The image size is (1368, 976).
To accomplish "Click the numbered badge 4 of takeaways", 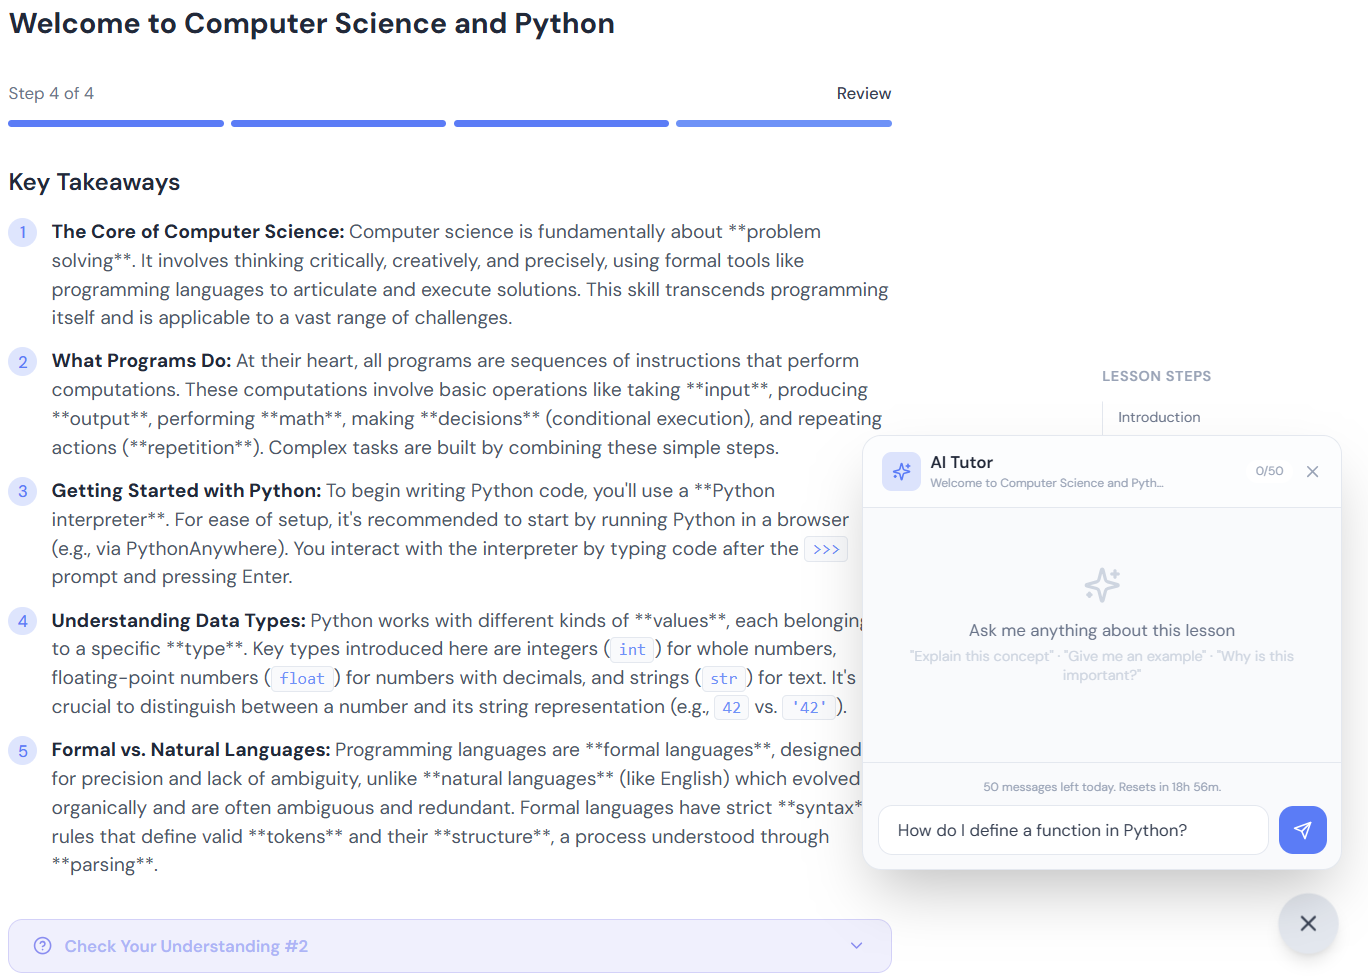I will tap(23, 621).
